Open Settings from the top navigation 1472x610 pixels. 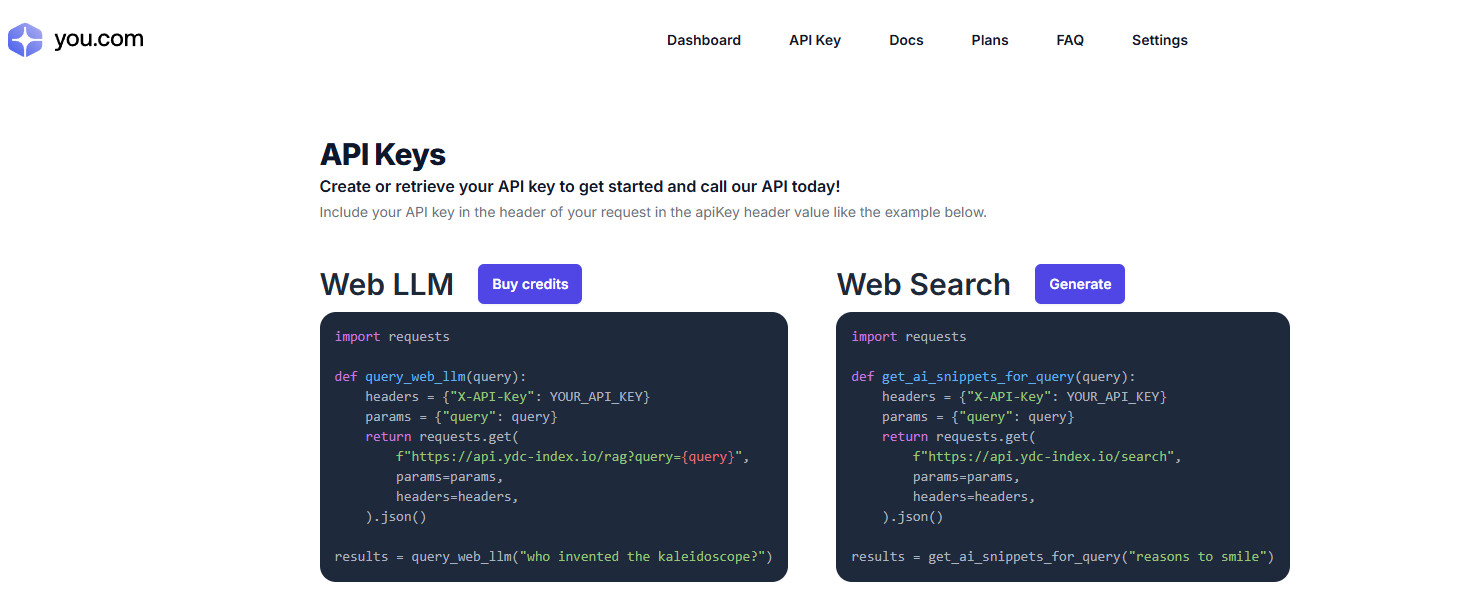coord(1160,41)
